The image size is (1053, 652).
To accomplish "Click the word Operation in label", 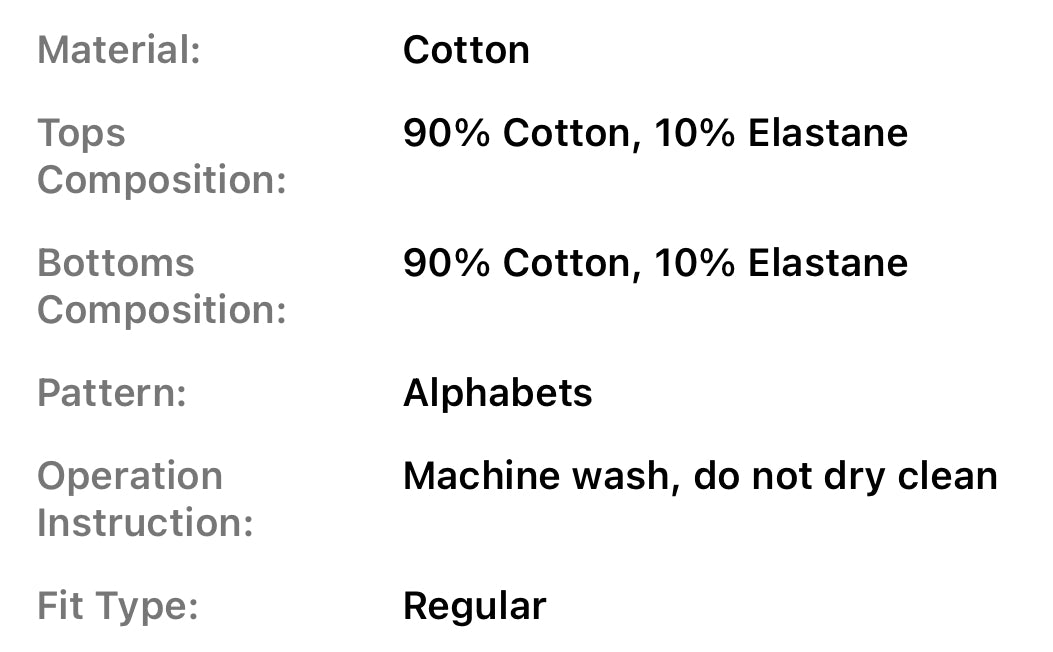I will coord(130,476).
